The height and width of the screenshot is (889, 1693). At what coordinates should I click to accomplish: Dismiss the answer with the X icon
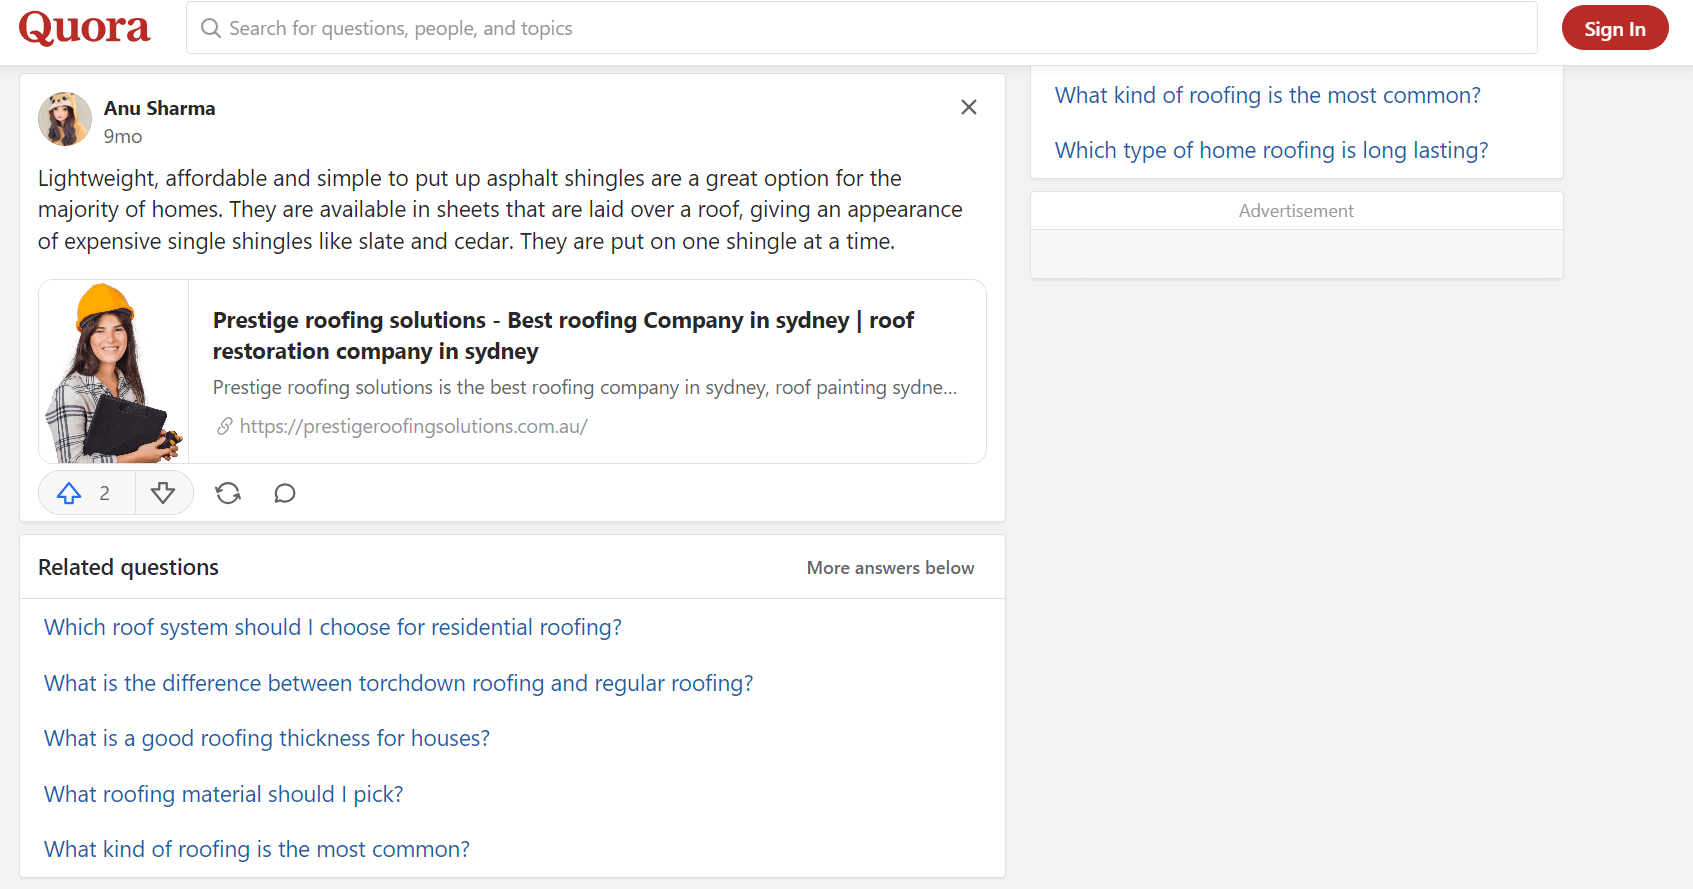point(969,107)
